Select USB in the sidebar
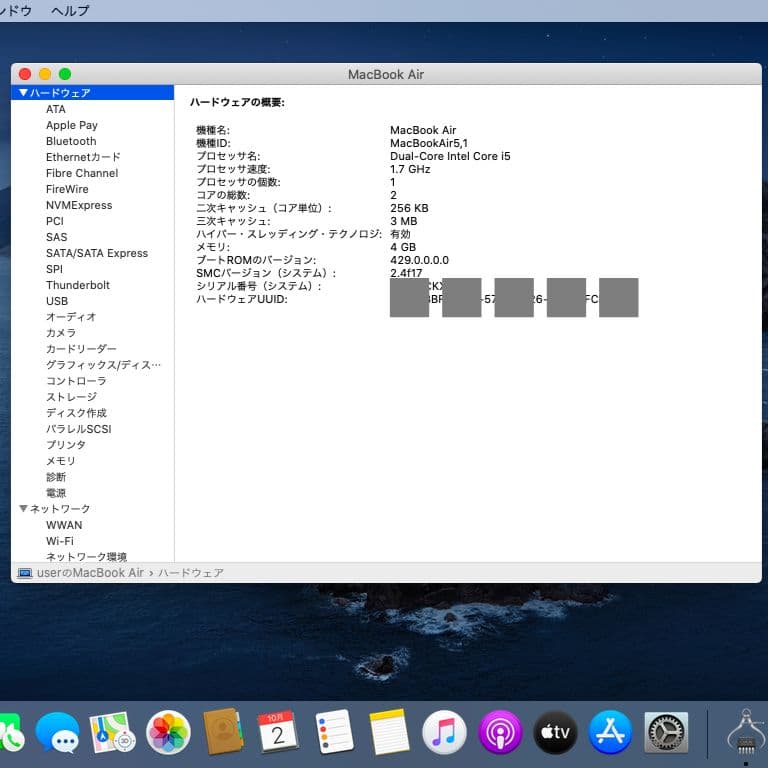Image resolution: width=768 pixels, height=768 pixels. [57, 301]
